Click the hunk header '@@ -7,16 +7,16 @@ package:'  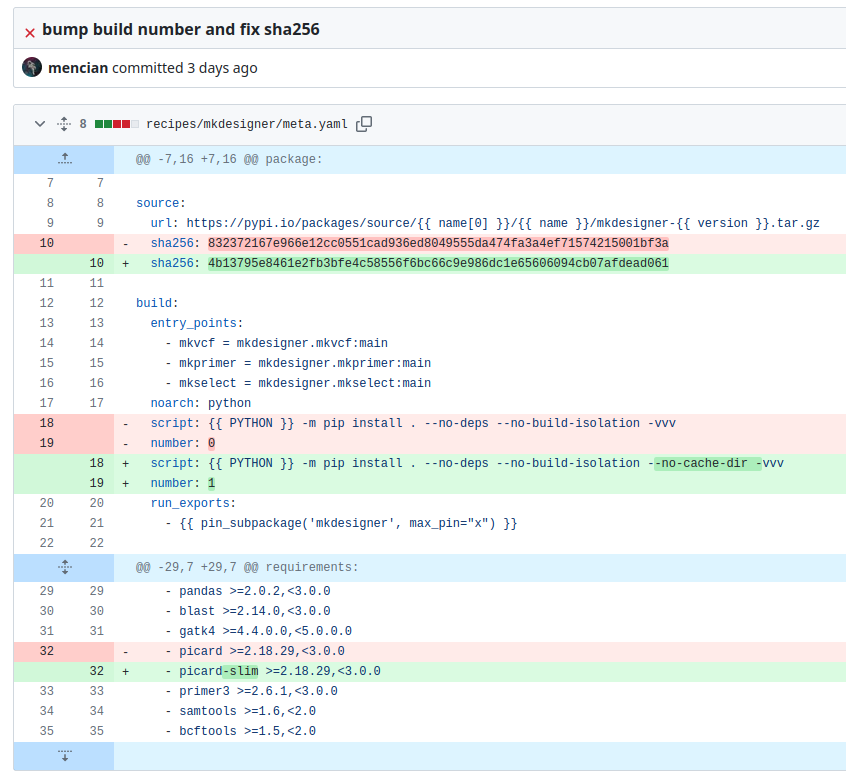pyautogui.click(x=229, y=159)
